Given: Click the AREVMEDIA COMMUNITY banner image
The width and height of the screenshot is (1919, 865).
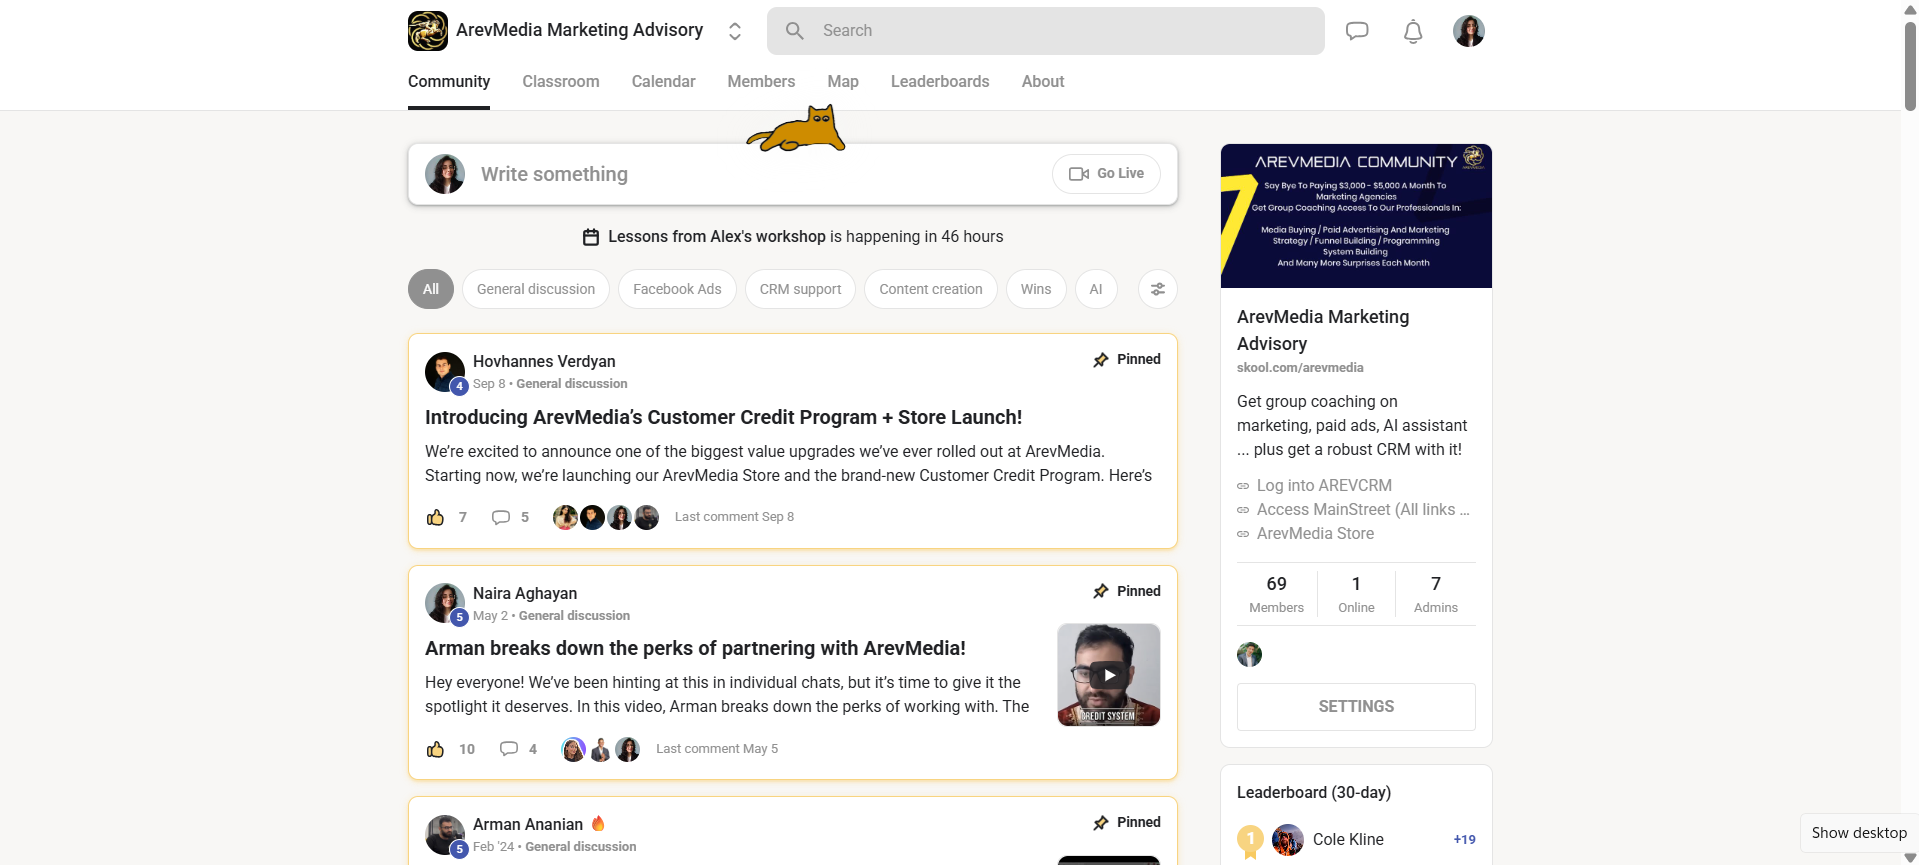Looking at the screenshot, I should pyautogui.click(x=1356, y=216).
